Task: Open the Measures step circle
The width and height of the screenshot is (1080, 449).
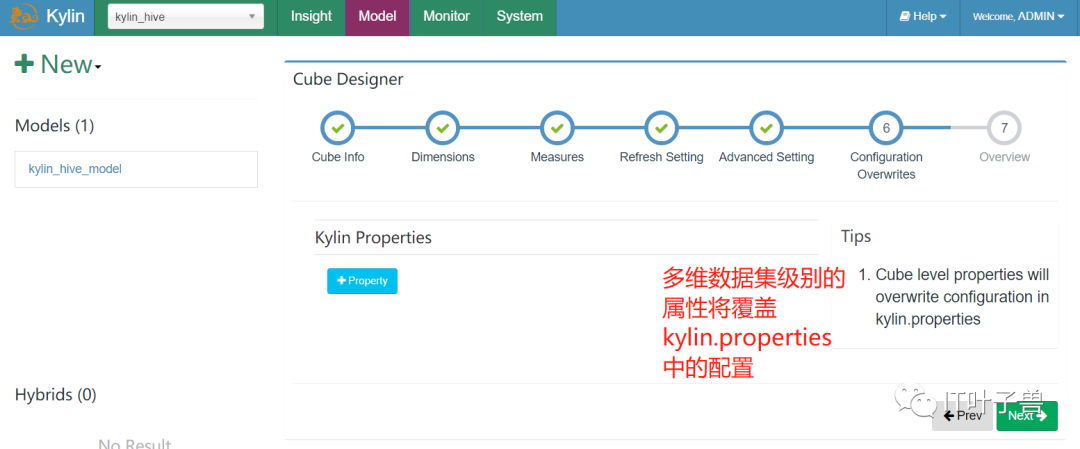Action: [557, 128]
